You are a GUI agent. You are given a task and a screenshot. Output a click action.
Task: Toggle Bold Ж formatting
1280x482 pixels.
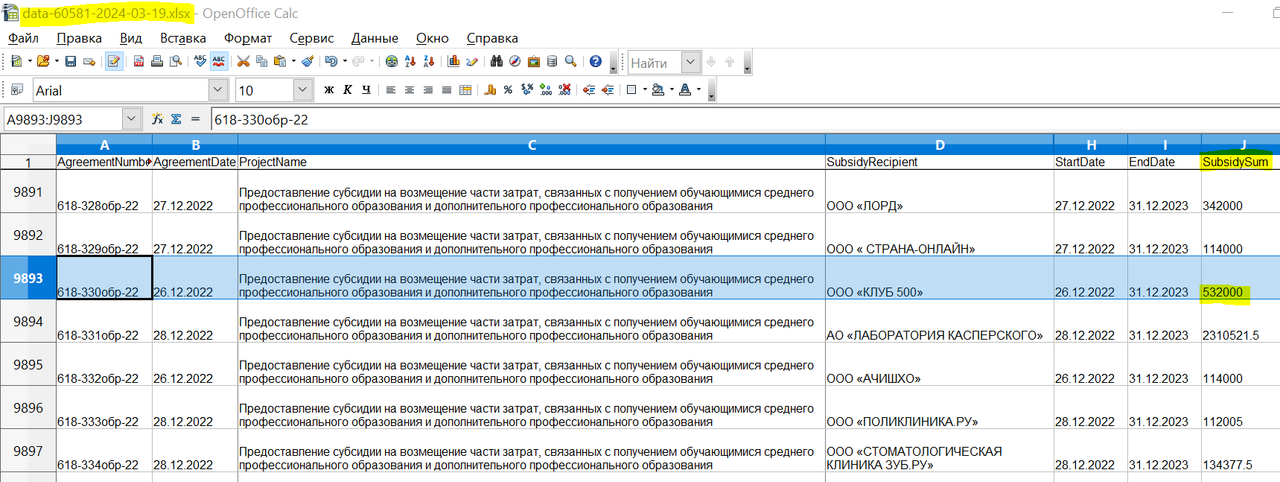[329, 90]
